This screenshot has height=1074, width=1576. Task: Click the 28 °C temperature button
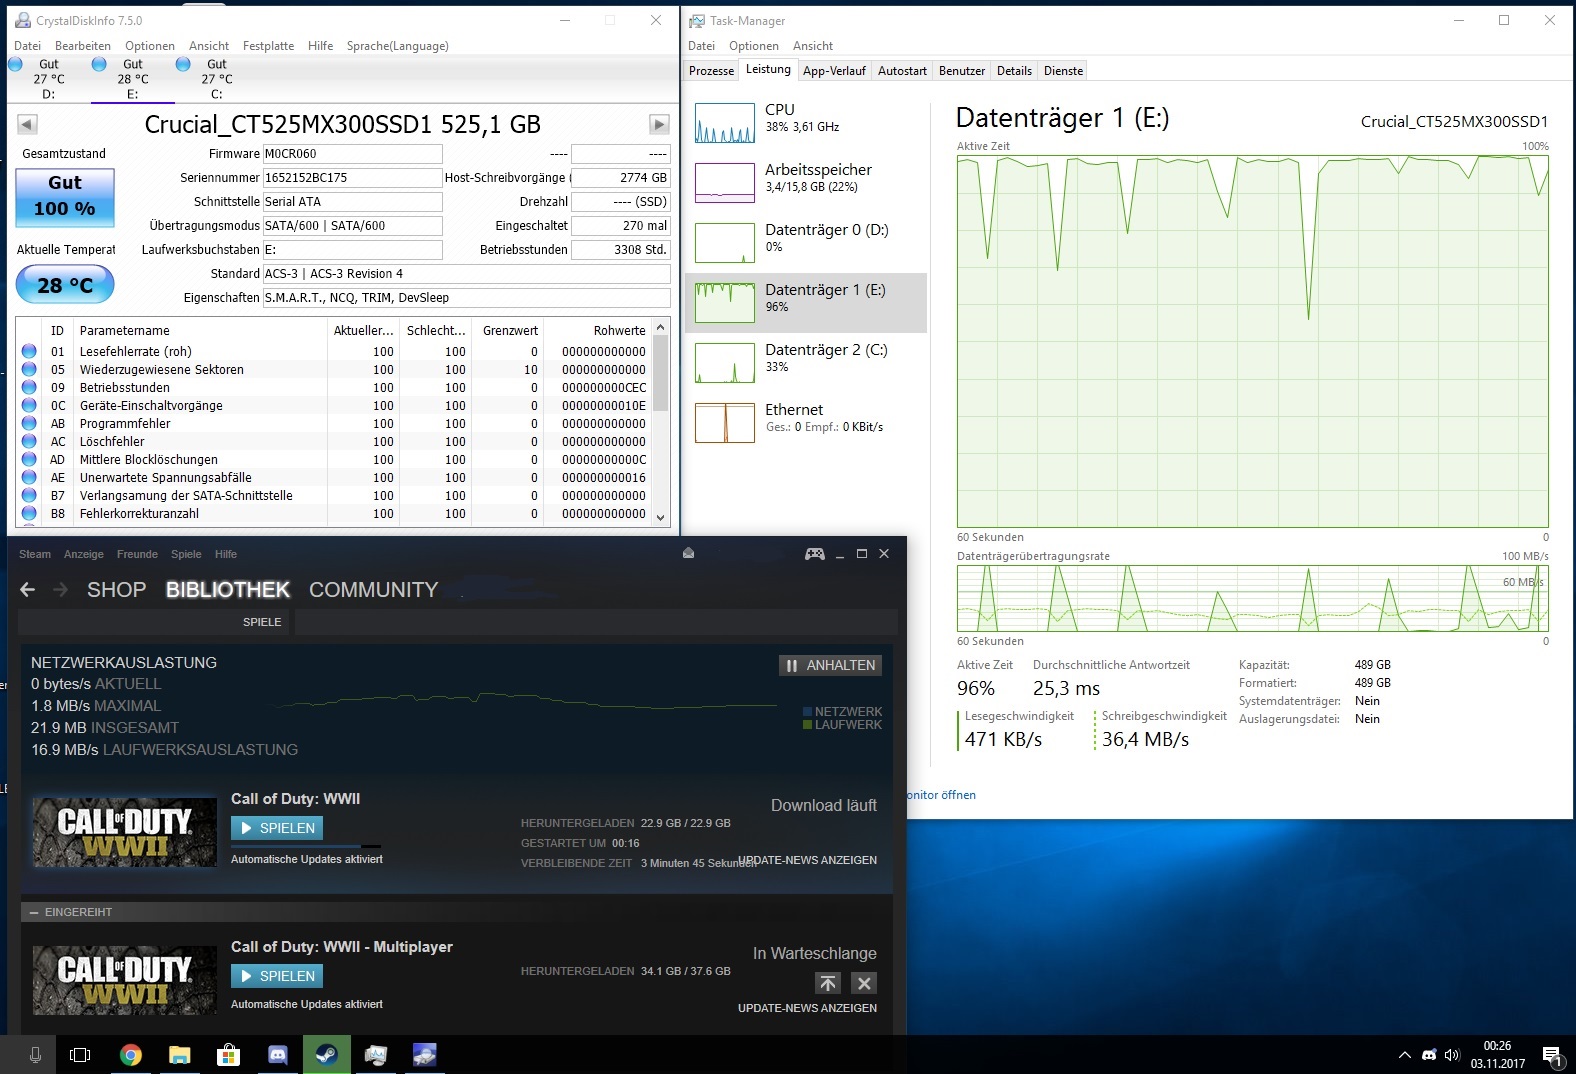[x=65, y=285]
